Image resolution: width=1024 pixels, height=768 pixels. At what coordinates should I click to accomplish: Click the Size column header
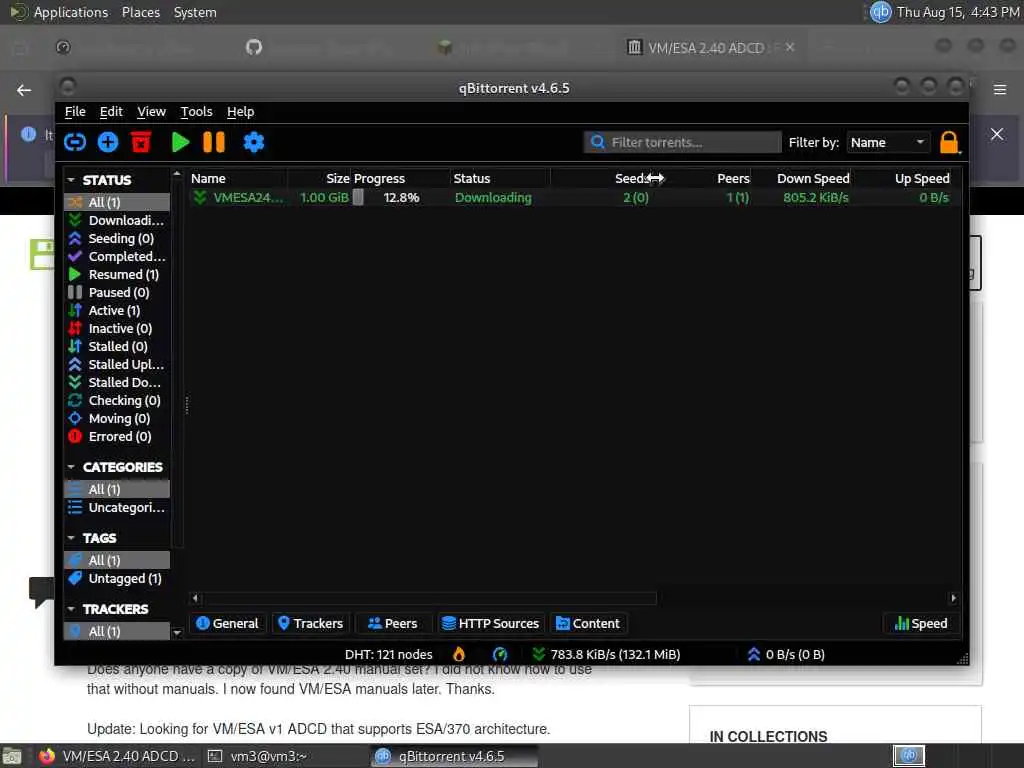(x=320, y=178)
